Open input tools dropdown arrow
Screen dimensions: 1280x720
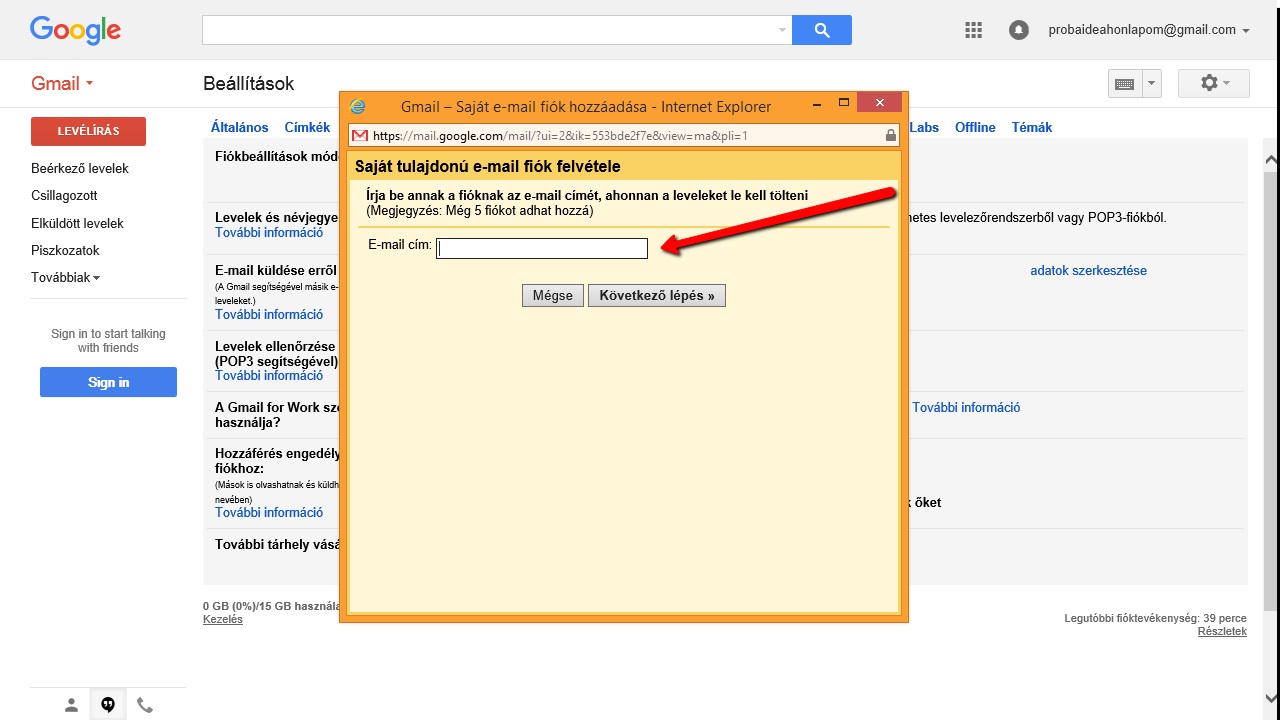coord(1151,84)
